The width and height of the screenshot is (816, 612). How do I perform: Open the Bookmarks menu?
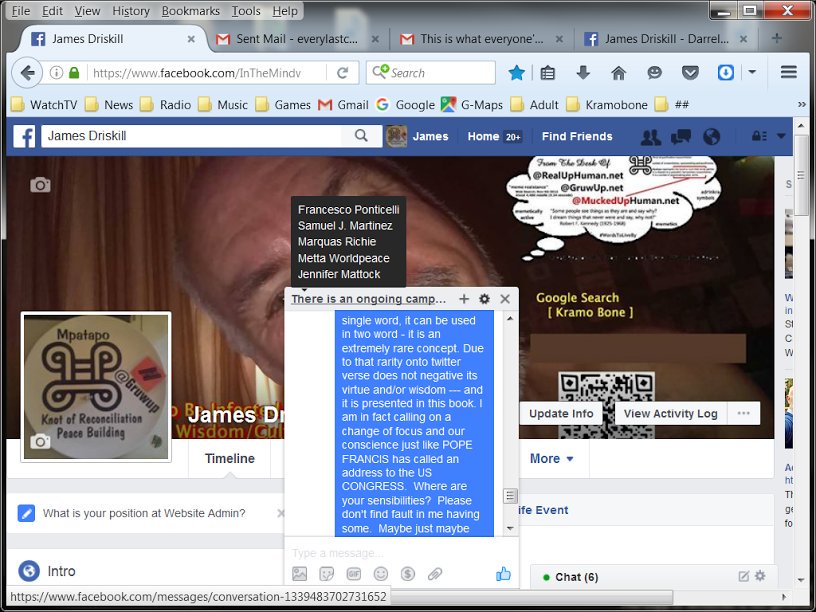[x=190, y=11]
